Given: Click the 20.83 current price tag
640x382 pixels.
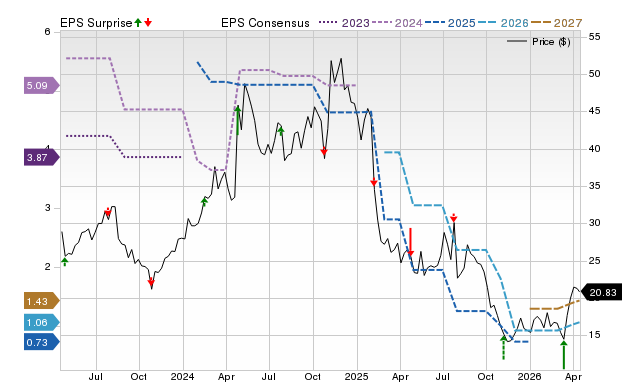Looking at the screenshot, I should [x=601, y=292].
